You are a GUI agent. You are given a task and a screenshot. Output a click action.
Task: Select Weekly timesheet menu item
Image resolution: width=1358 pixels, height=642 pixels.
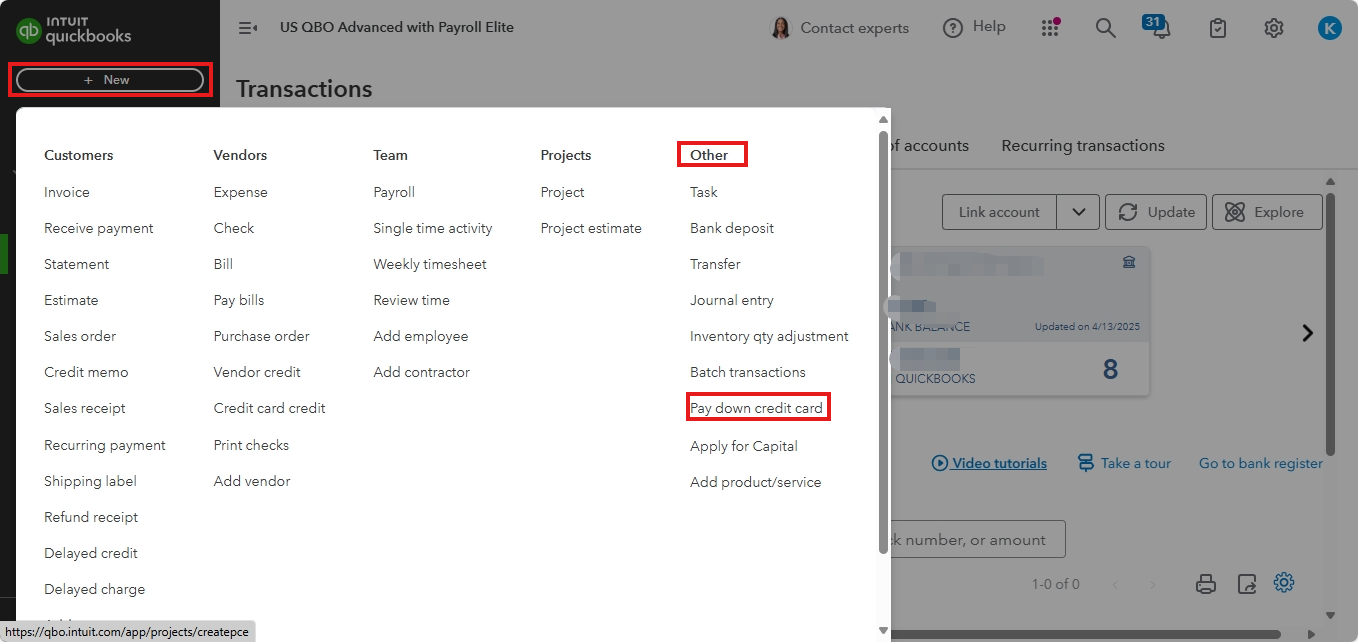[430, 264]
